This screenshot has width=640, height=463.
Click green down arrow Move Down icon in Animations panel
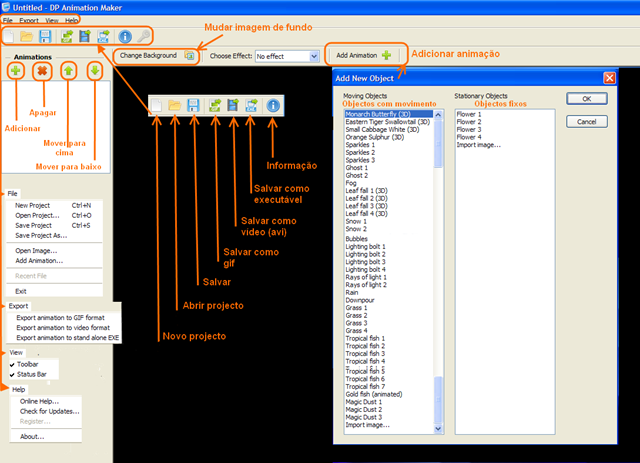pyautogui.click(x=95, y=71)
